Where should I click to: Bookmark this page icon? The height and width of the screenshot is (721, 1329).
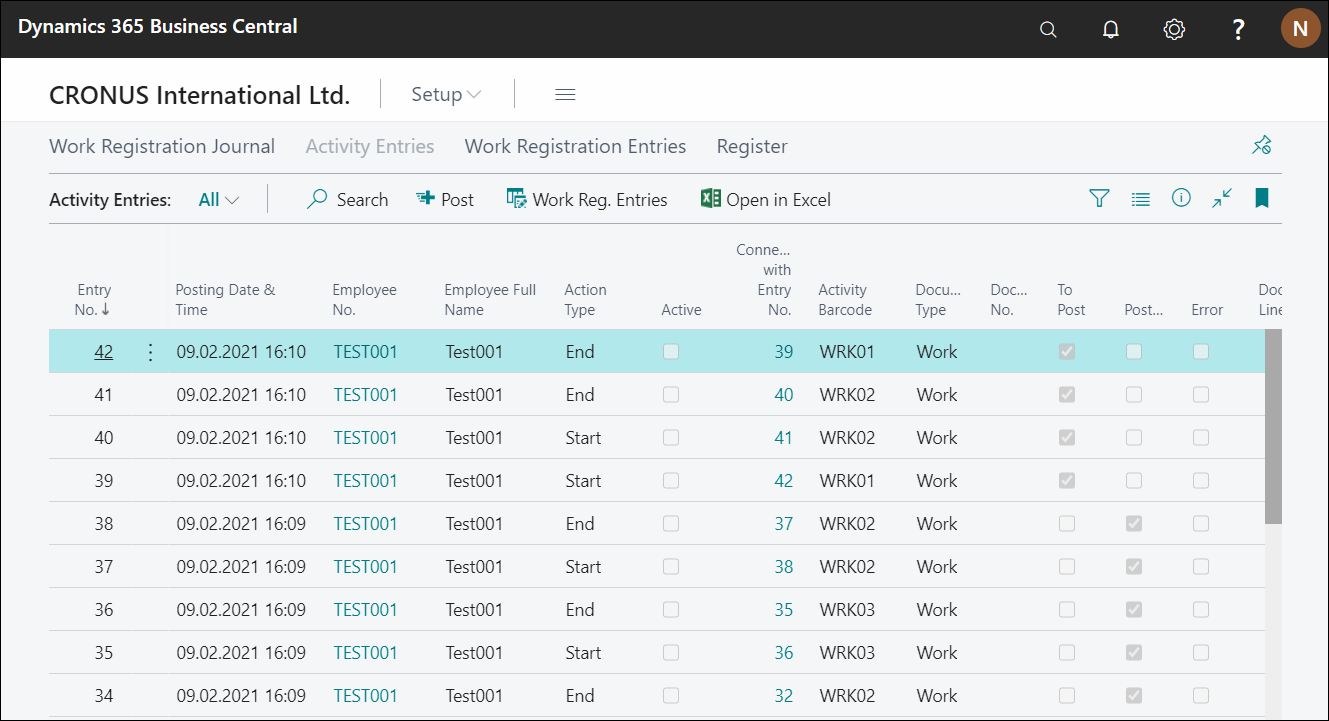coord(1262,198)
